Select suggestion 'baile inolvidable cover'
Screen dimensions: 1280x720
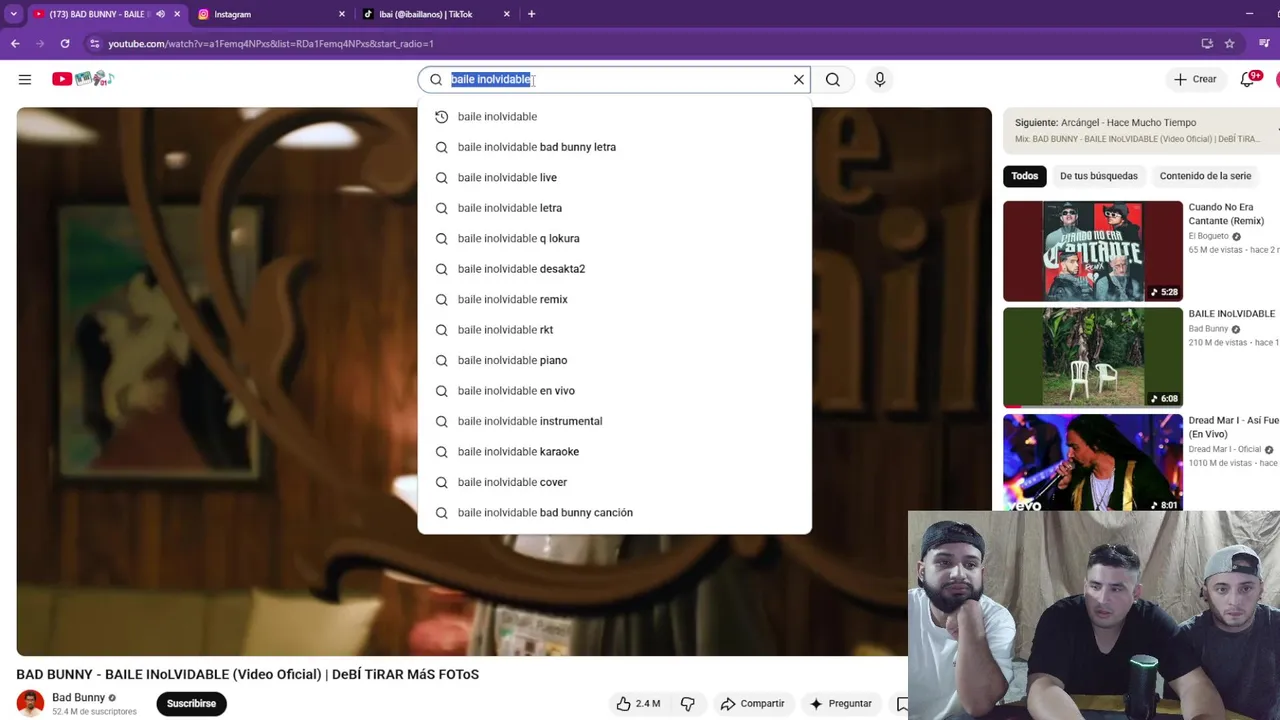click(x=614, y=482)
